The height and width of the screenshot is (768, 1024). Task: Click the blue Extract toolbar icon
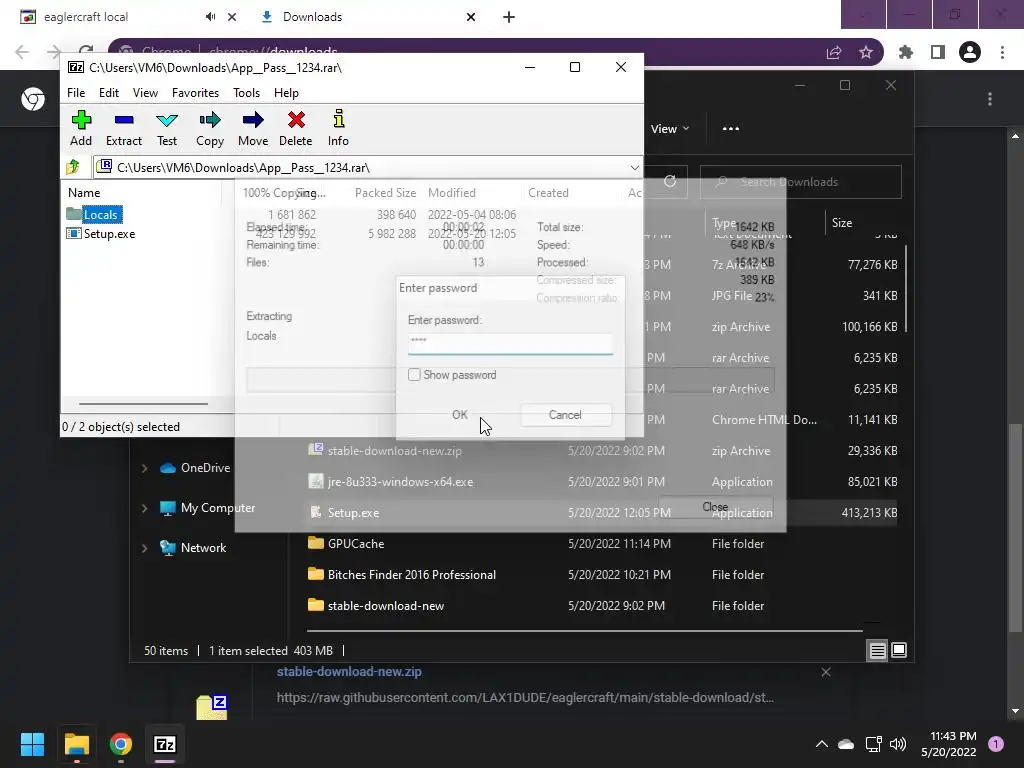tap(123, 120)
